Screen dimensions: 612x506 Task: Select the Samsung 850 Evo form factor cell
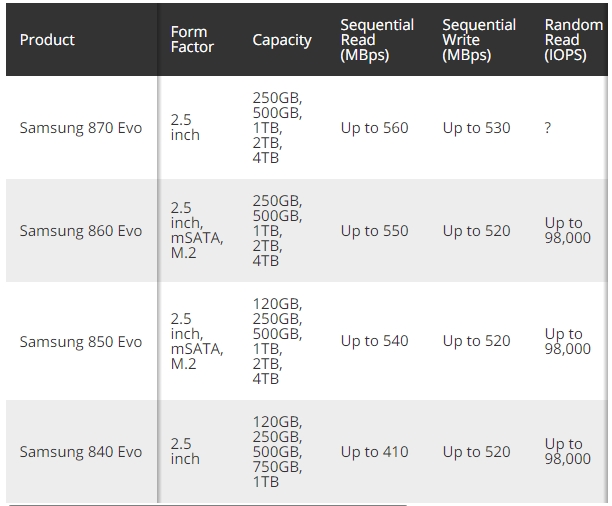[196, 341]
